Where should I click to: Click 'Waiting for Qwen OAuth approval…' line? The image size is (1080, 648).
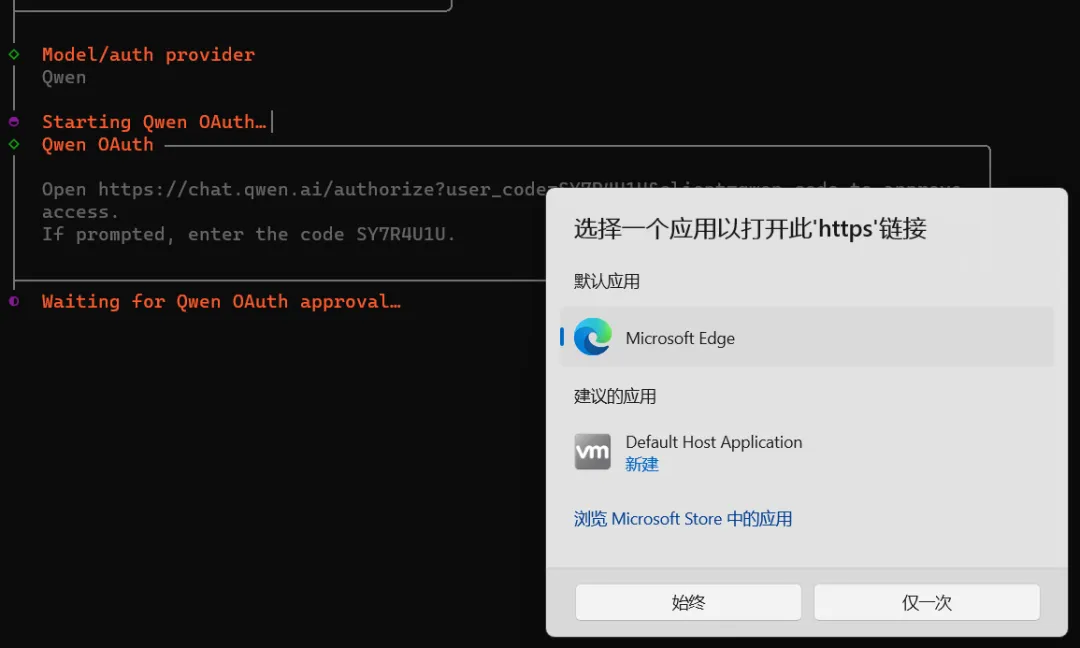pos(221,302)
